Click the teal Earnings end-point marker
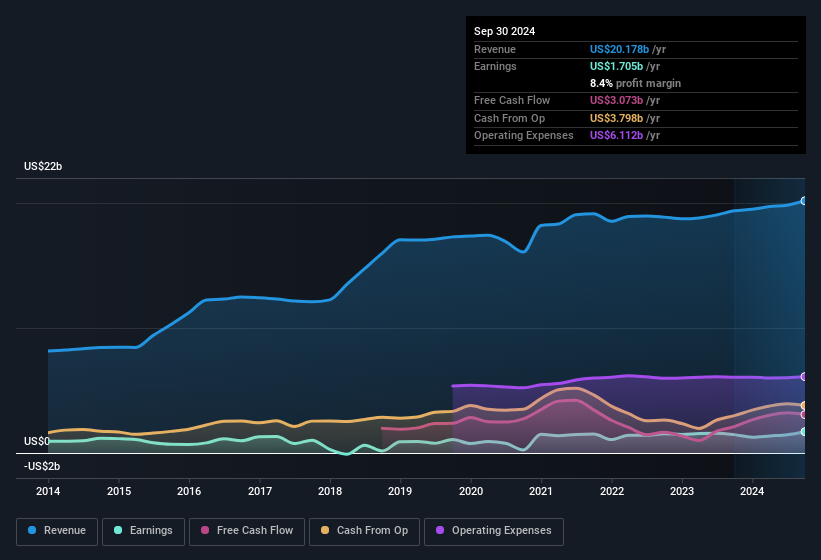 point(803,432)
